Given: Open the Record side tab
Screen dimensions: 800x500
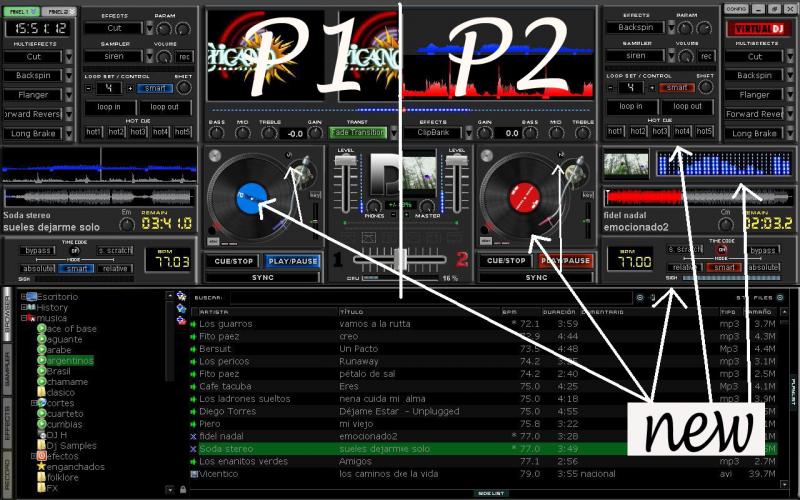Looking at the screenshot, I should click(x=7, y=473).
